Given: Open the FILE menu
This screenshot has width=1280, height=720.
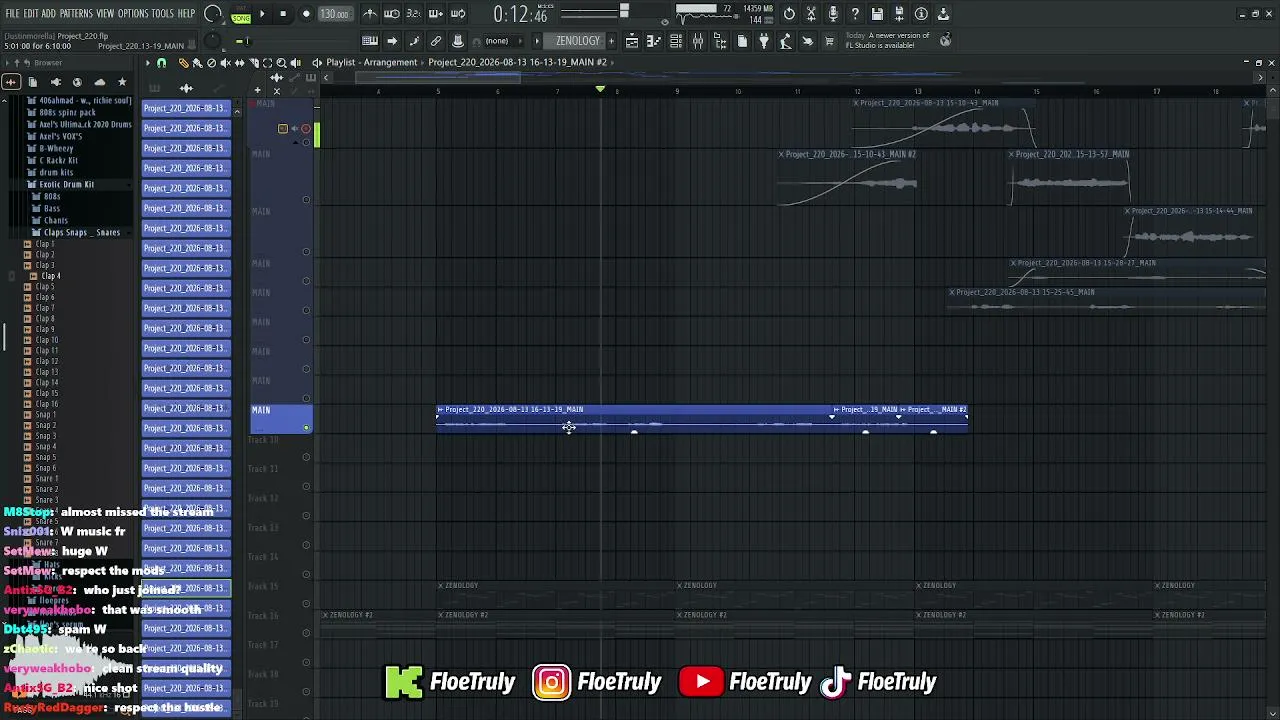Looking at the screenshot, I should (12, 14).
